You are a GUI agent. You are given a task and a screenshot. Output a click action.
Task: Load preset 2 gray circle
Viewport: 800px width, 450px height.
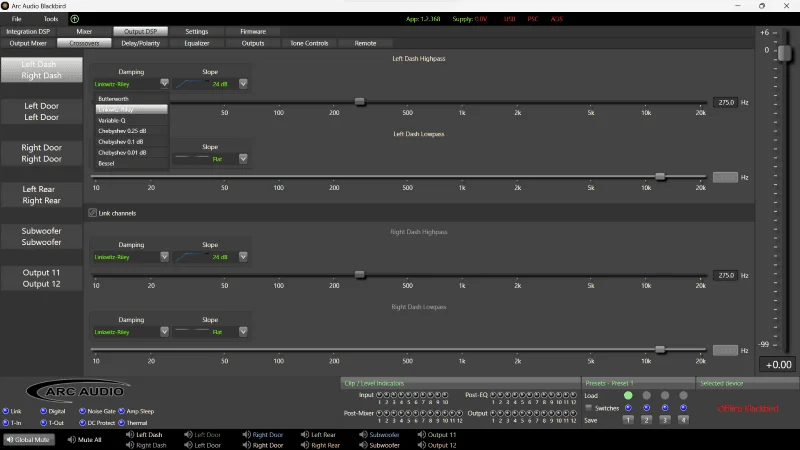[646, 395]
